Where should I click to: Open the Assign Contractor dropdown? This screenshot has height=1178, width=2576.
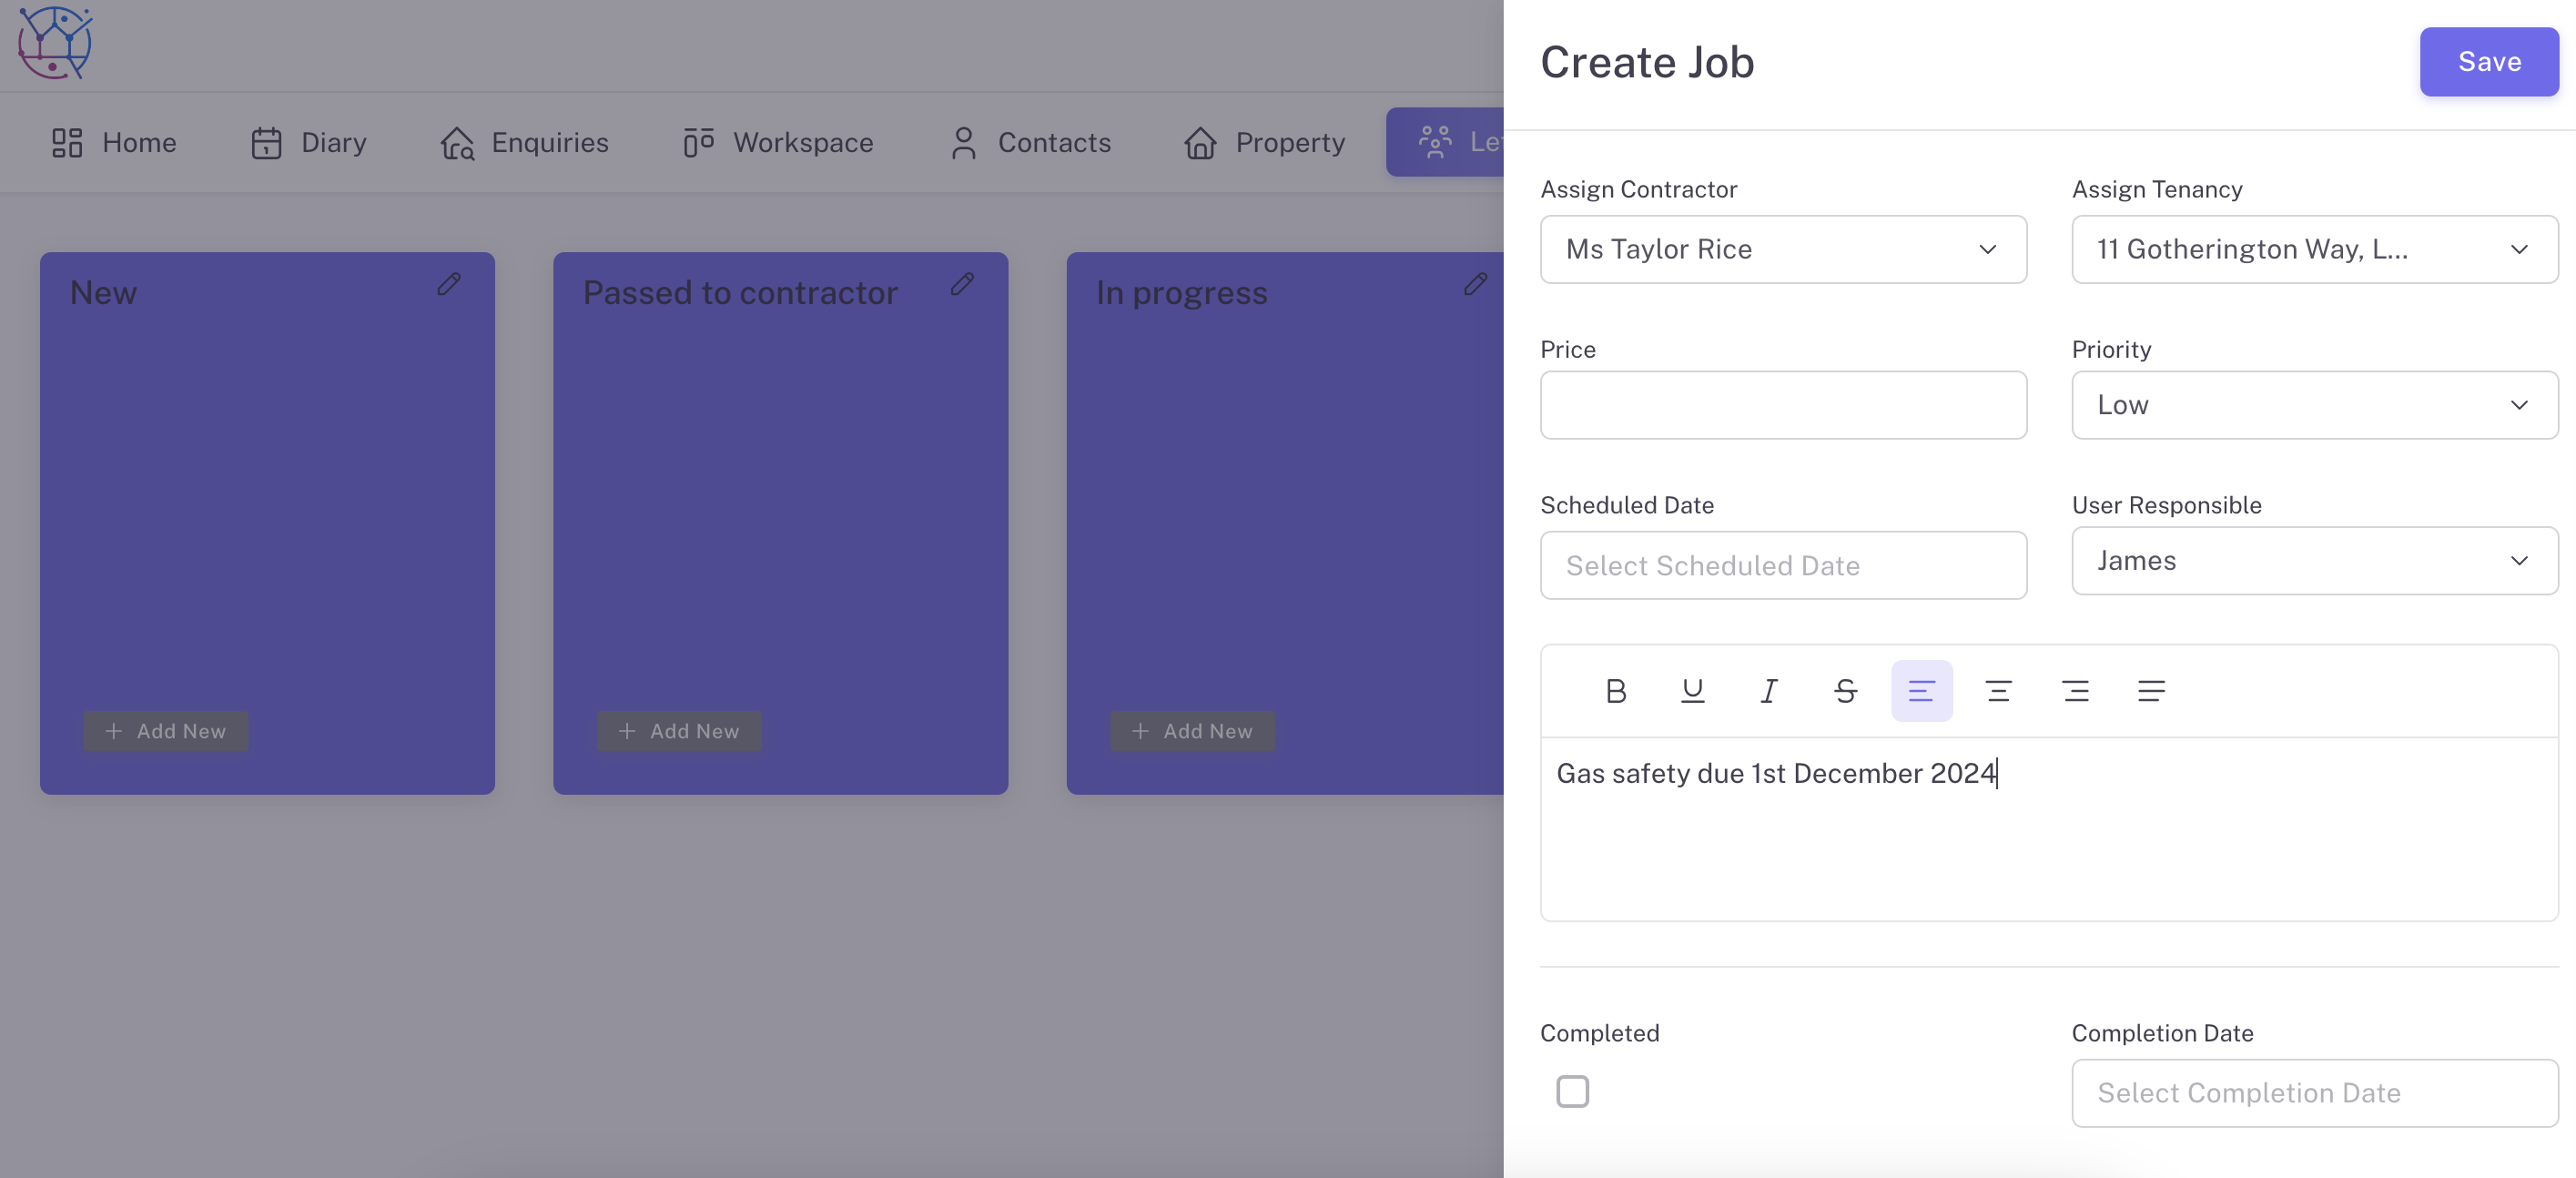coord(1783,249)
